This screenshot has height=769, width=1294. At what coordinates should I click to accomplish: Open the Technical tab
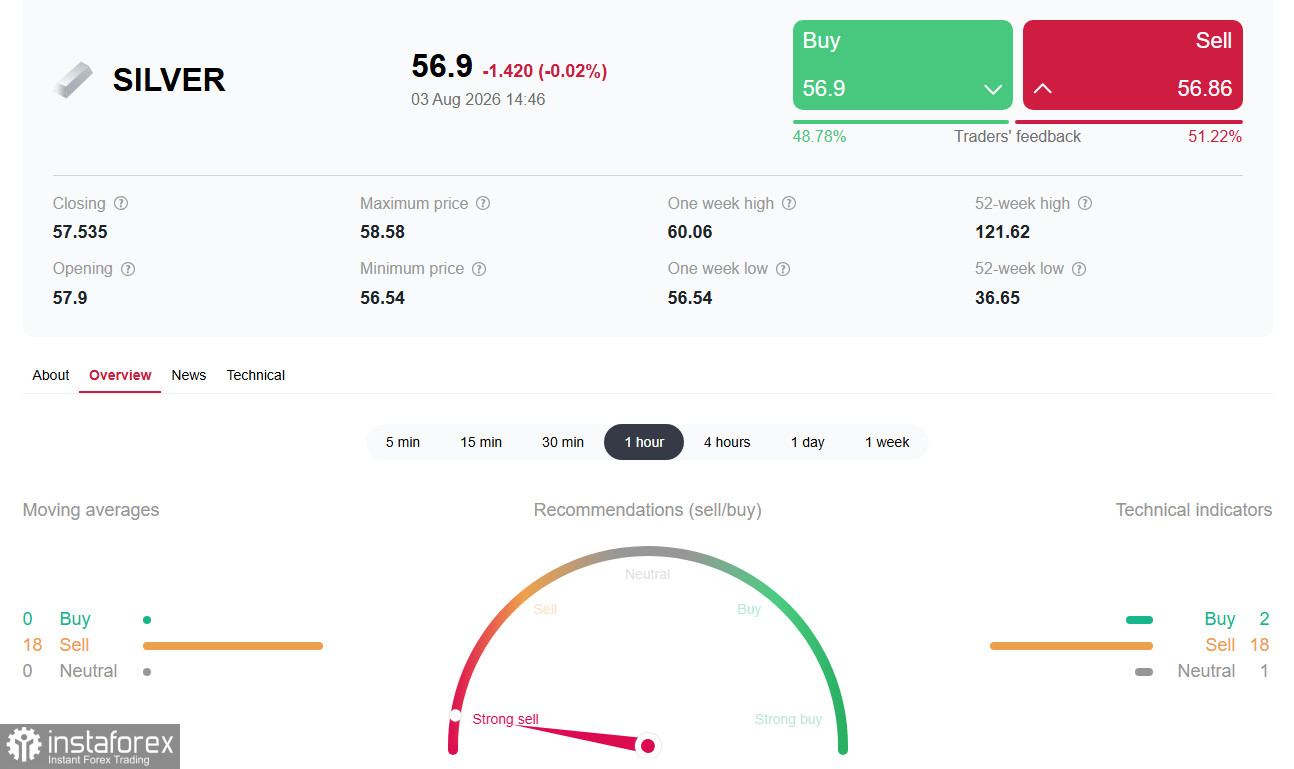[256, 375]
